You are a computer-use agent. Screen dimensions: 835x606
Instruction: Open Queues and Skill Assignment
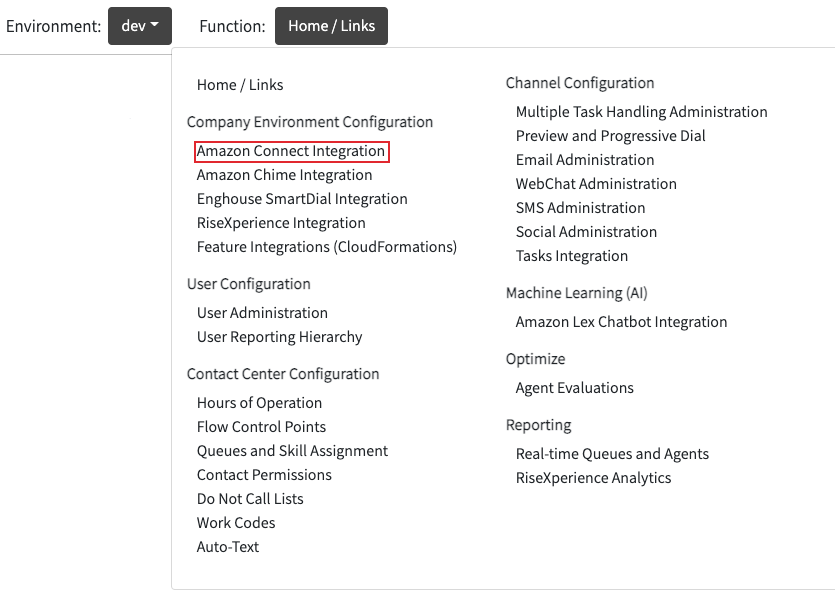pyautogui.click(x=292, y=451)
